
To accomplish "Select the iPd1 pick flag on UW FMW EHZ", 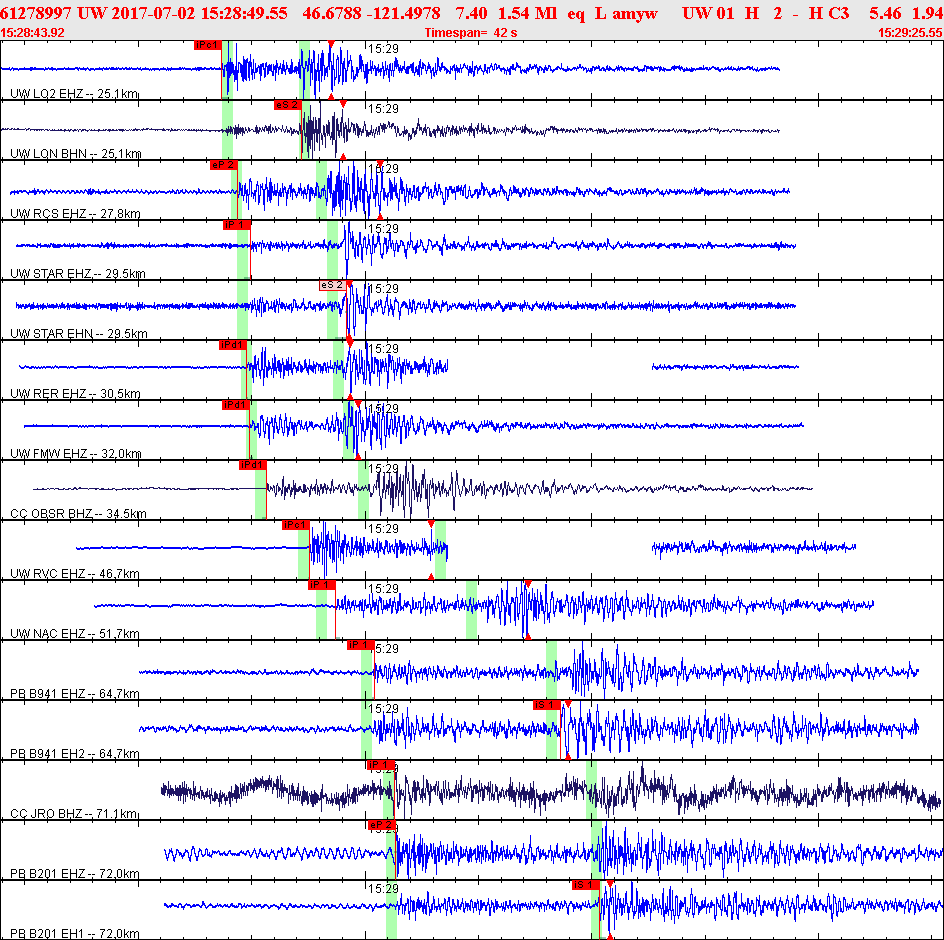I will (x=235, y=405).
